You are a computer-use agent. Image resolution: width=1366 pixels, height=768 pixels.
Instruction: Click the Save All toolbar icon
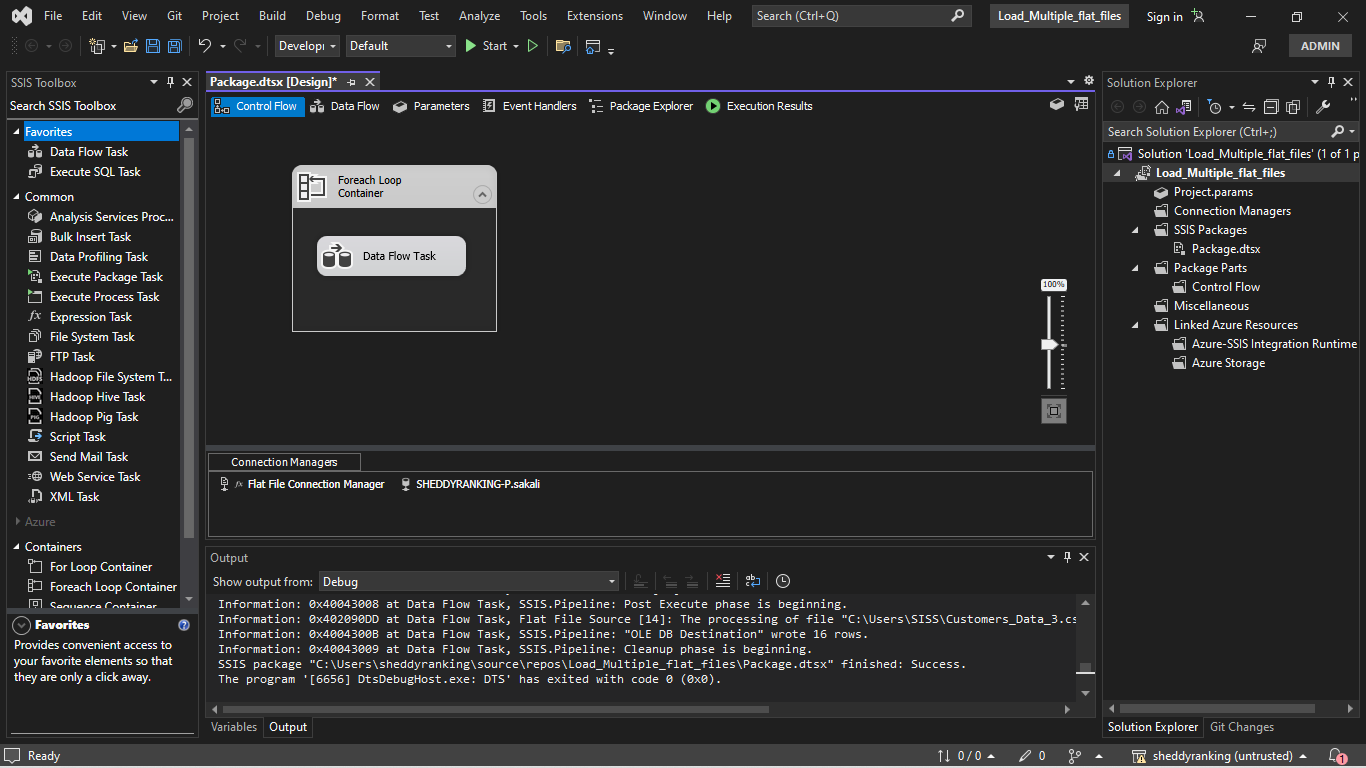pyautogui.click(x=174, y=46)
